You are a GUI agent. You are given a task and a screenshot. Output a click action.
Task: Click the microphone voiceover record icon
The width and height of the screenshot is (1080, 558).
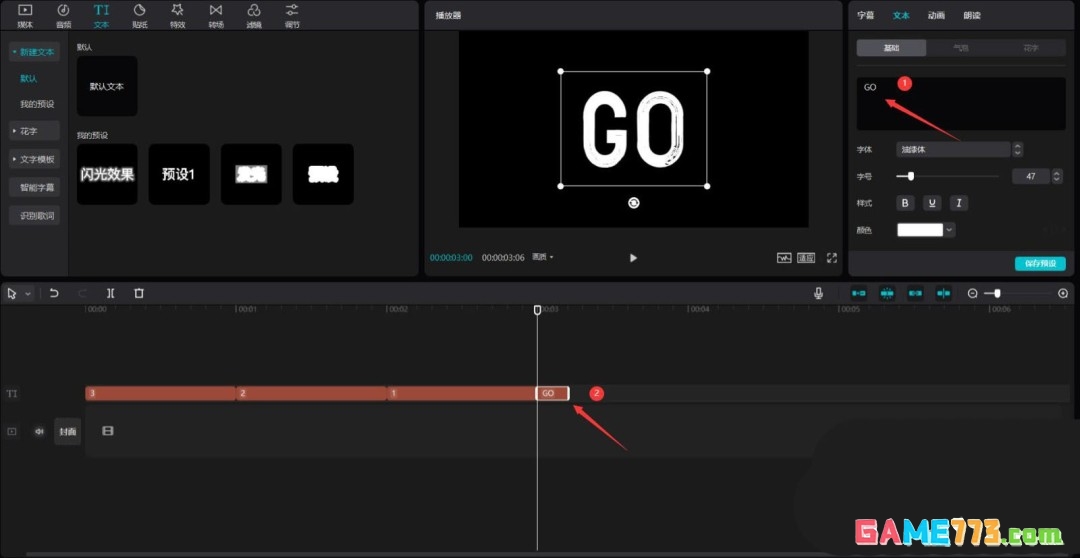(818, 293)
